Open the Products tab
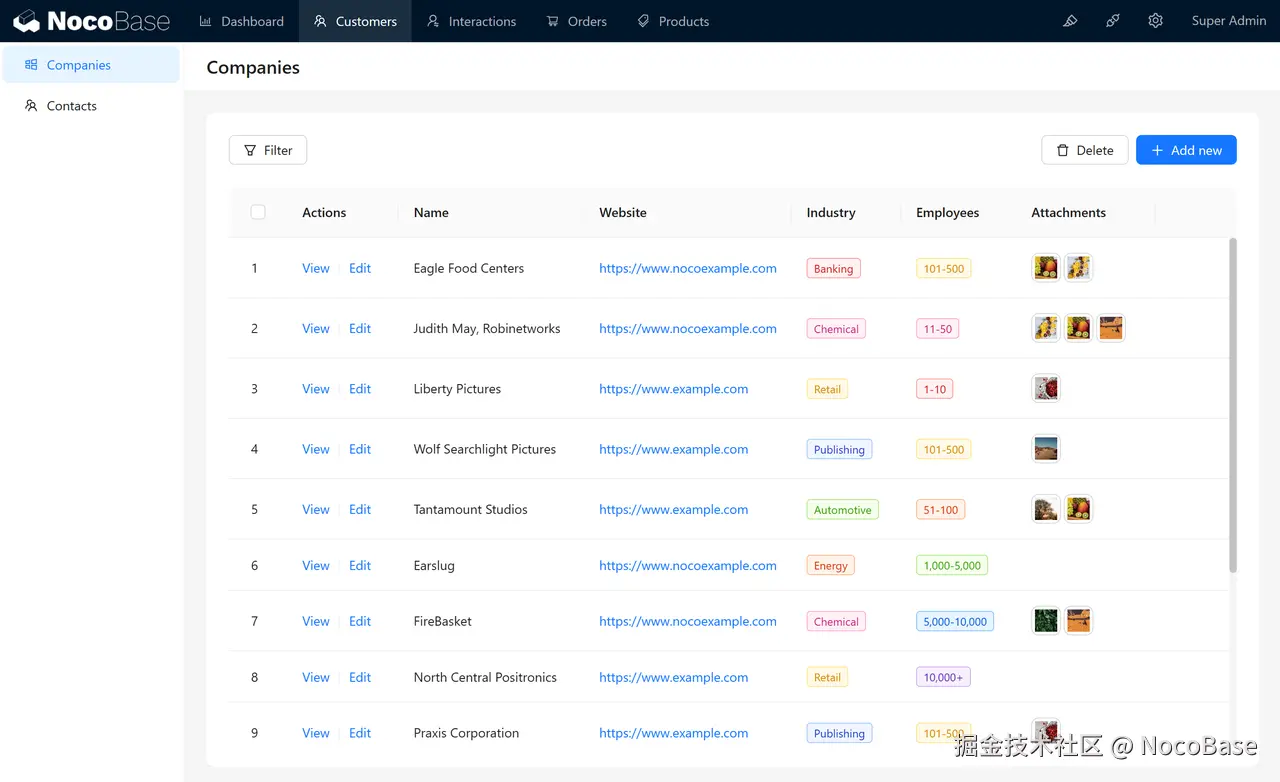Screen dimensions: 1280x782 click(x=673, y=21)
